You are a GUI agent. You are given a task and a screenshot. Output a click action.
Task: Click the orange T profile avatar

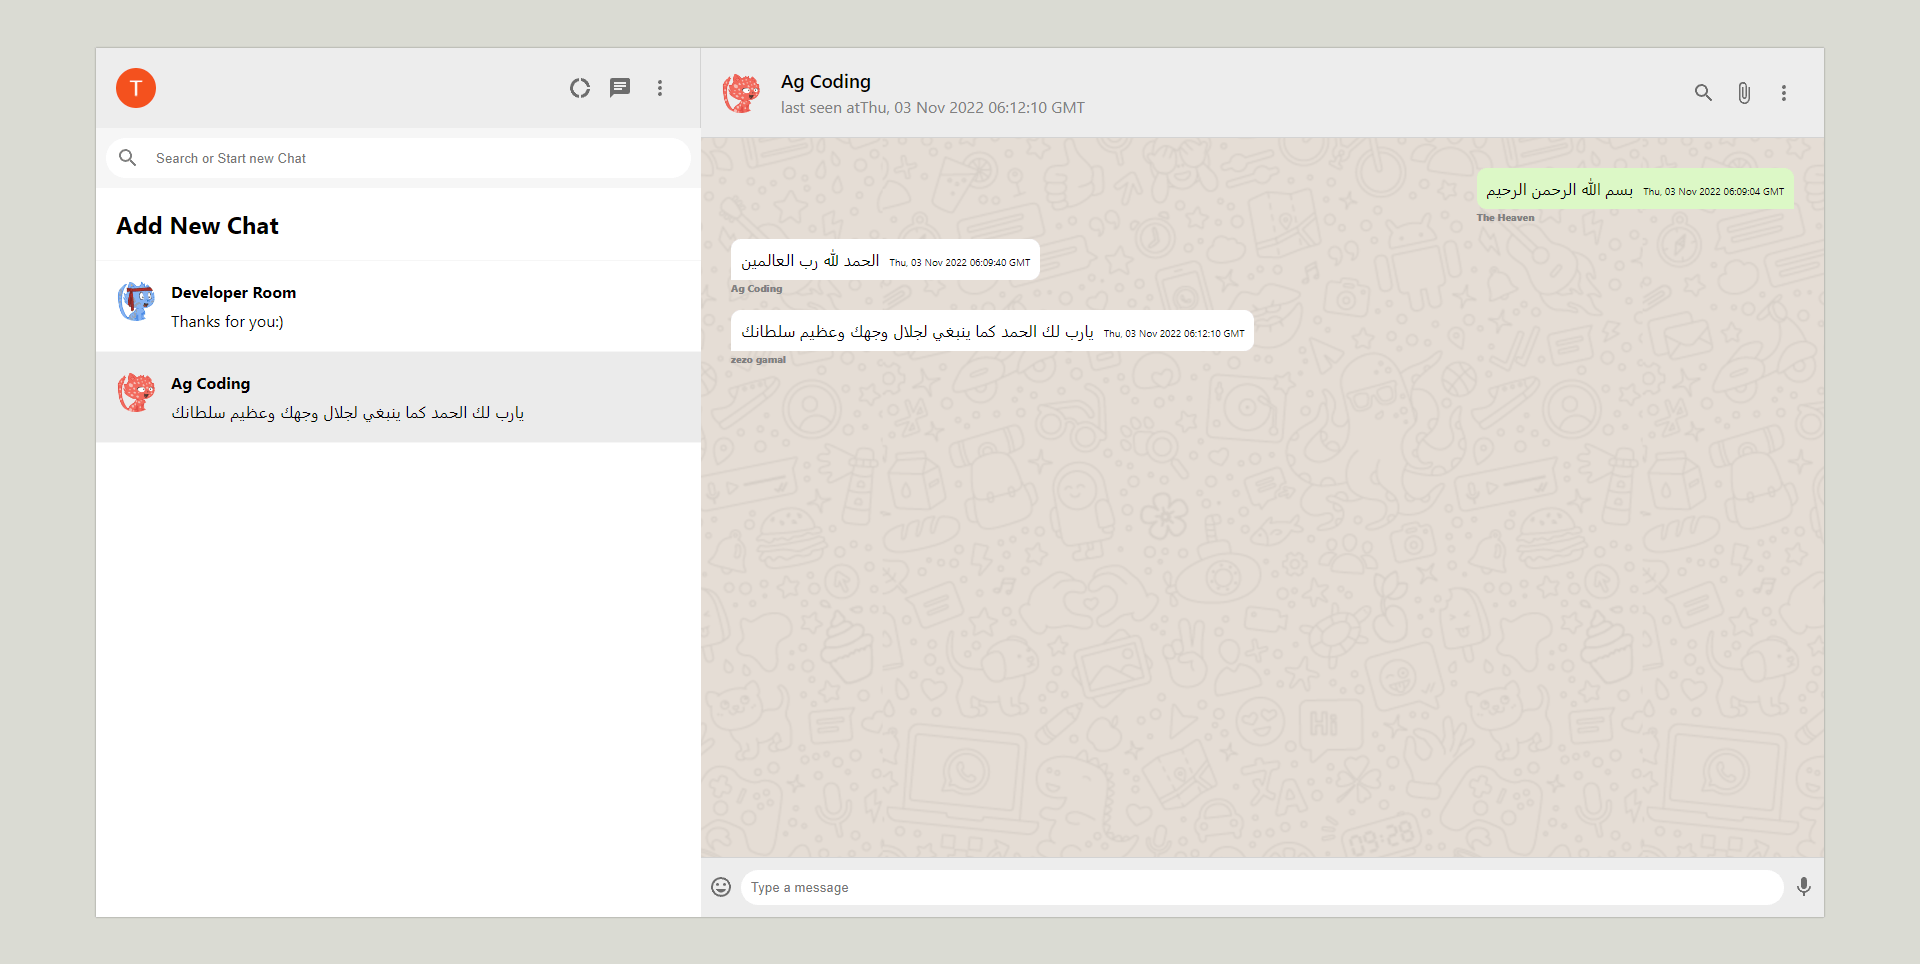[x=136, y=88]
